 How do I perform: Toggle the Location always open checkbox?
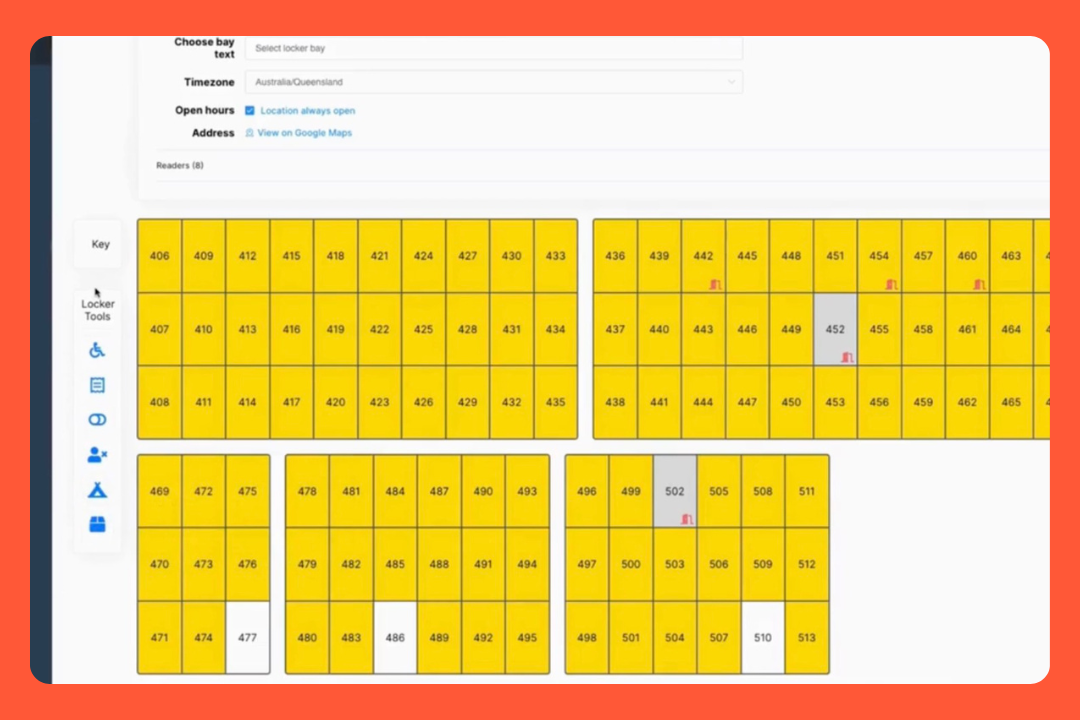coord(250,110)
